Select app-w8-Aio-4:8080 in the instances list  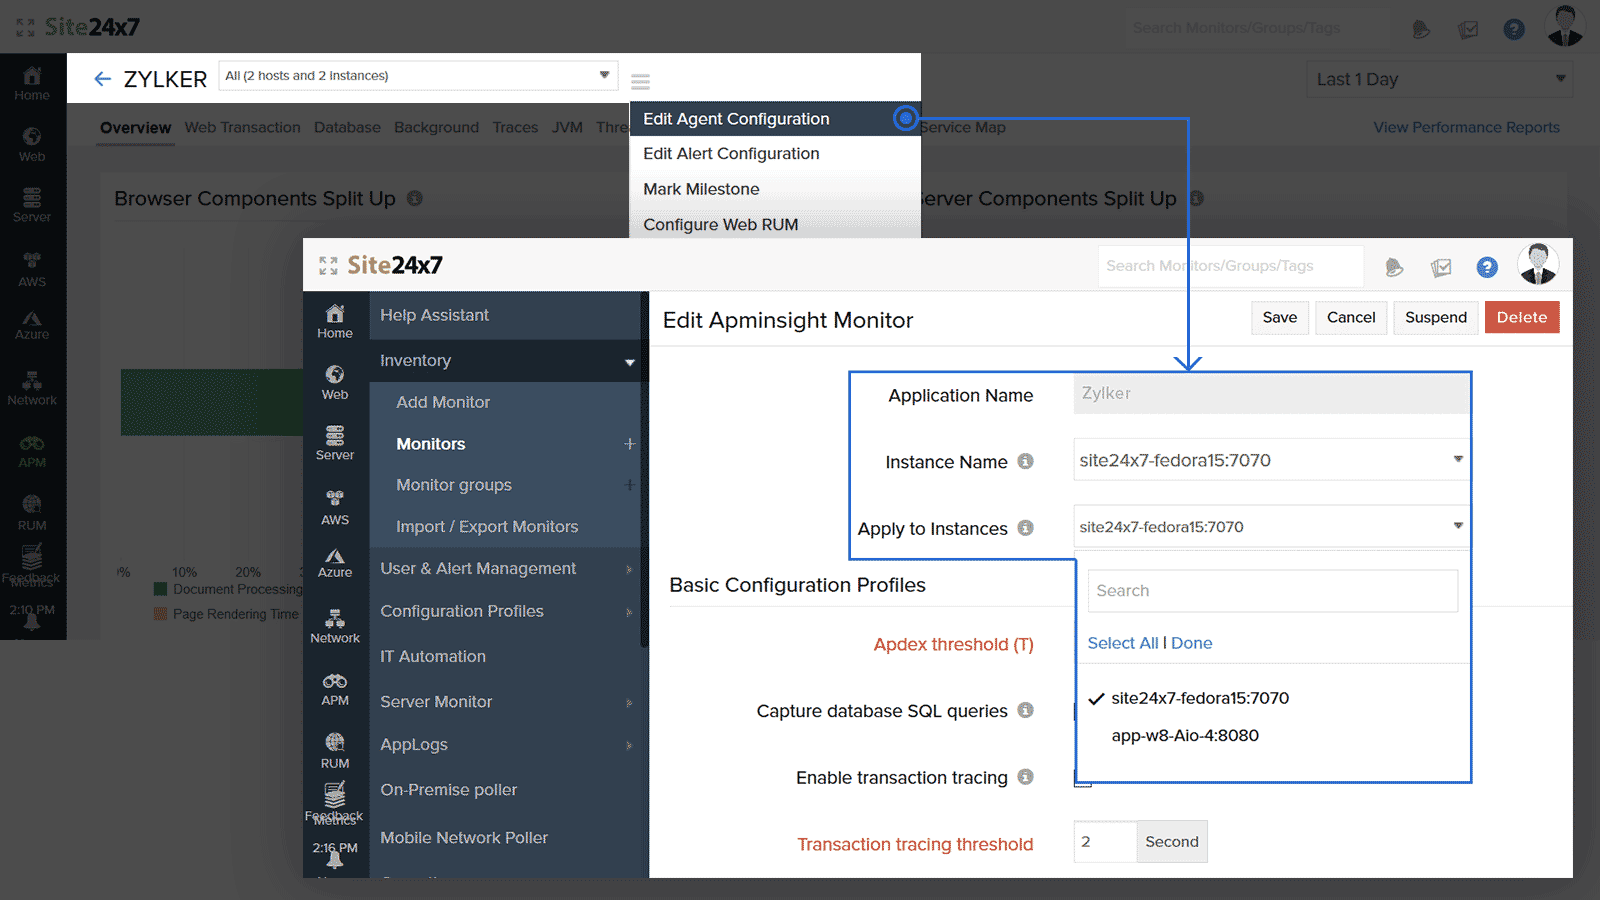click(1185, 735)
